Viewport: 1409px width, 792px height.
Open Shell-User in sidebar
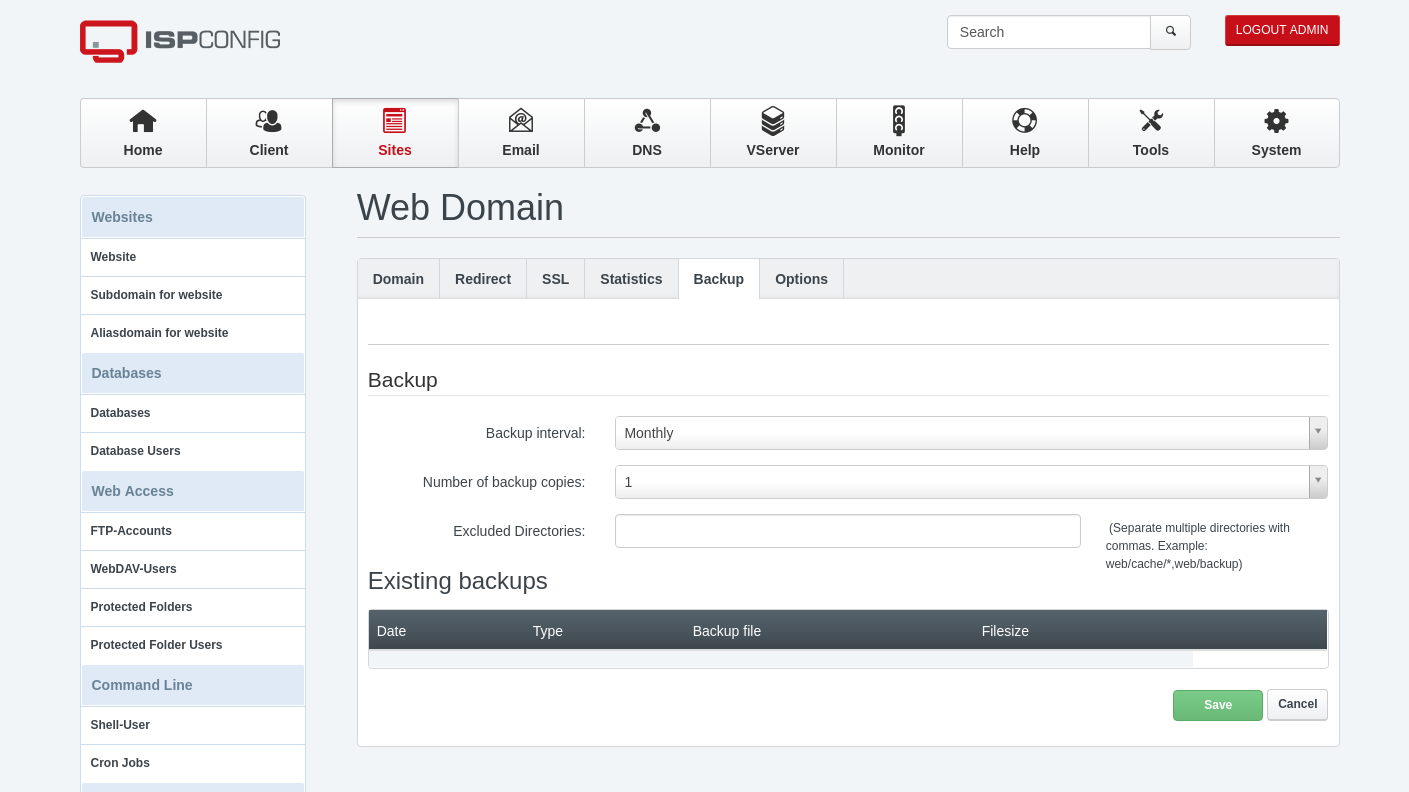(193, 725)
